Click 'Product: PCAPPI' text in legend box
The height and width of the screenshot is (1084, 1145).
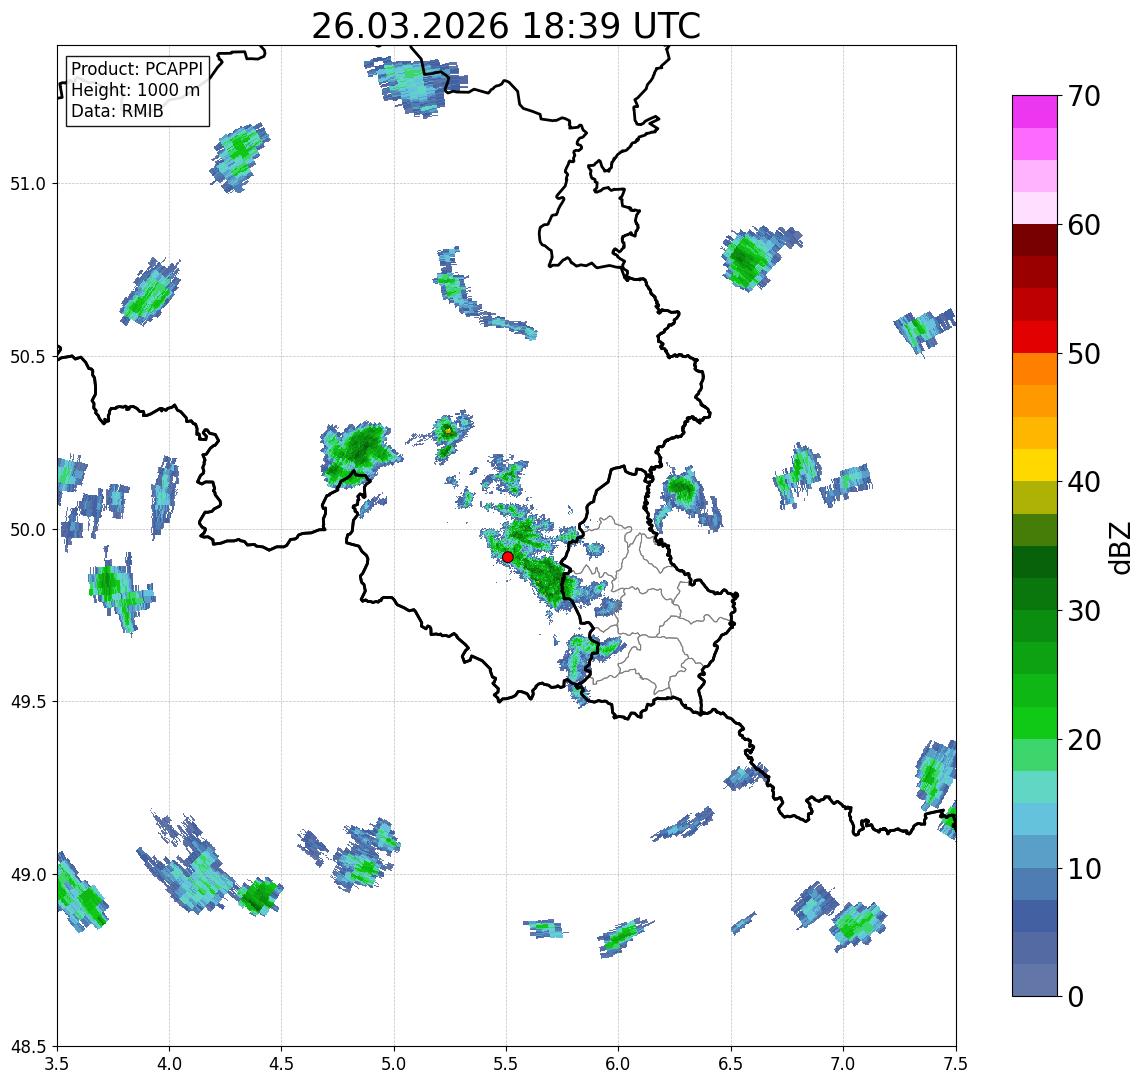click(137, 69)
